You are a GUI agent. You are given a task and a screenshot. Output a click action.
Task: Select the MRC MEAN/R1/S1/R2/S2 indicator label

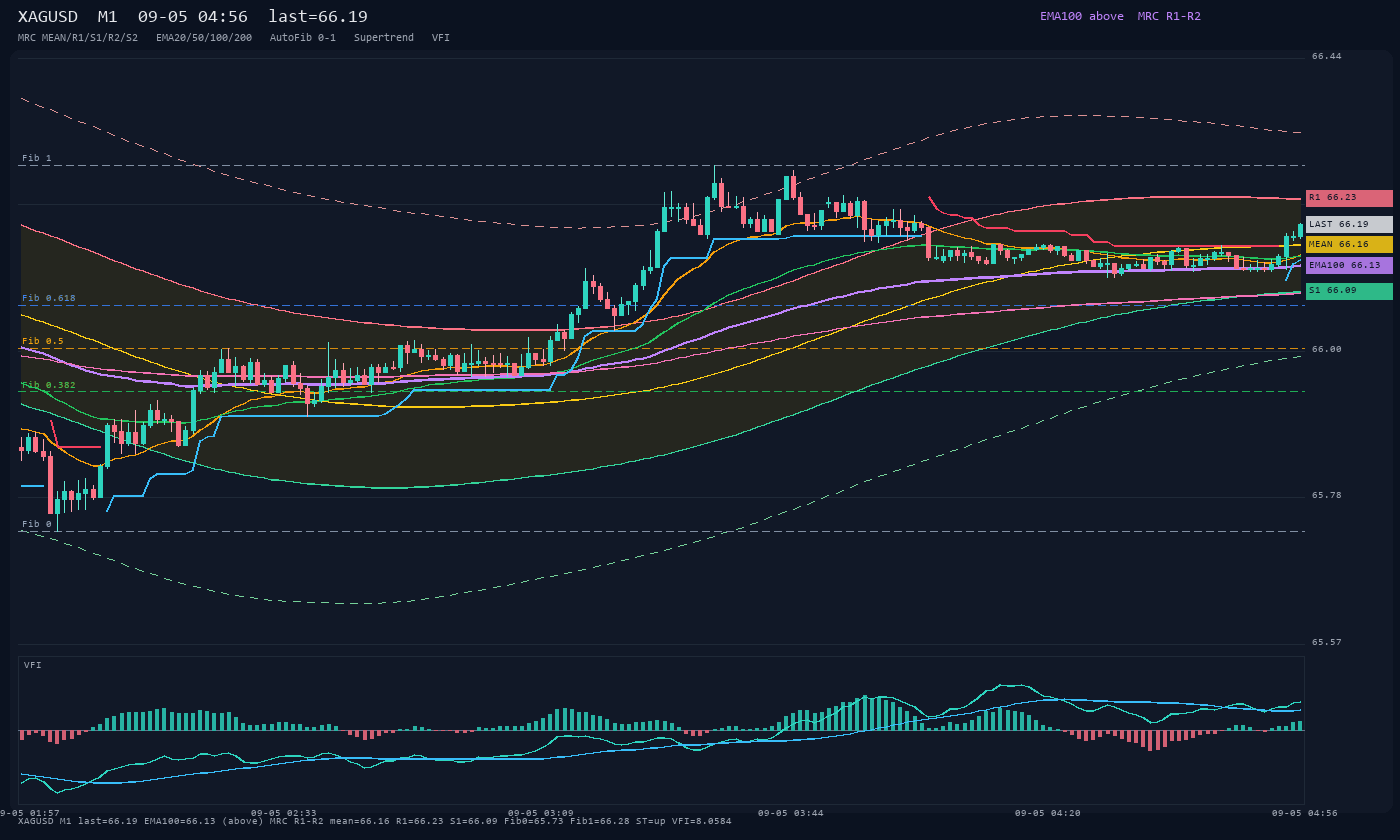click(78, 38)
